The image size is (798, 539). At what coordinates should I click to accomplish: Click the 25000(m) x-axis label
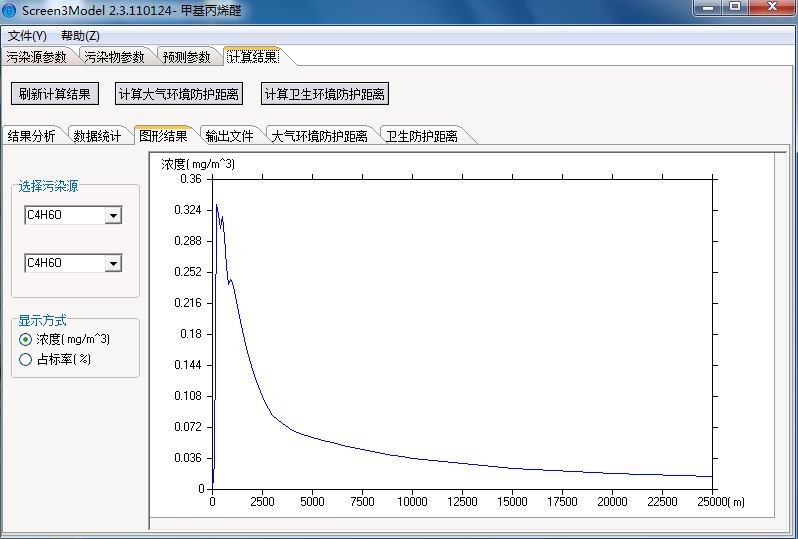721,502
